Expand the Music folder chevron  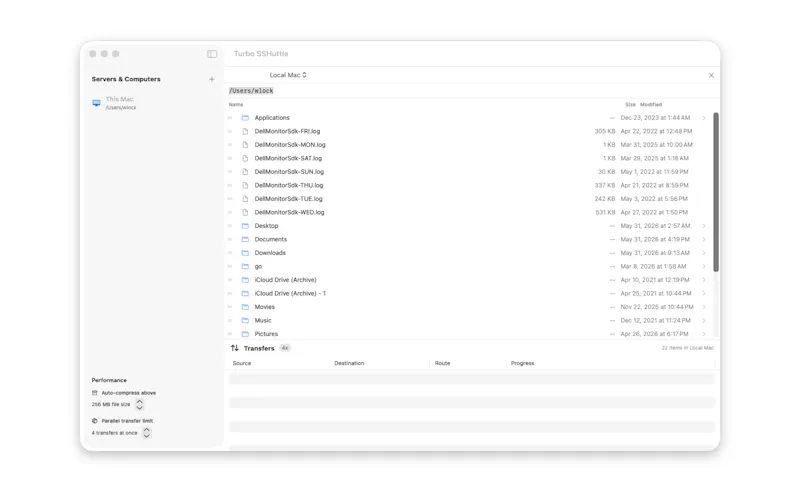point(704,320)
